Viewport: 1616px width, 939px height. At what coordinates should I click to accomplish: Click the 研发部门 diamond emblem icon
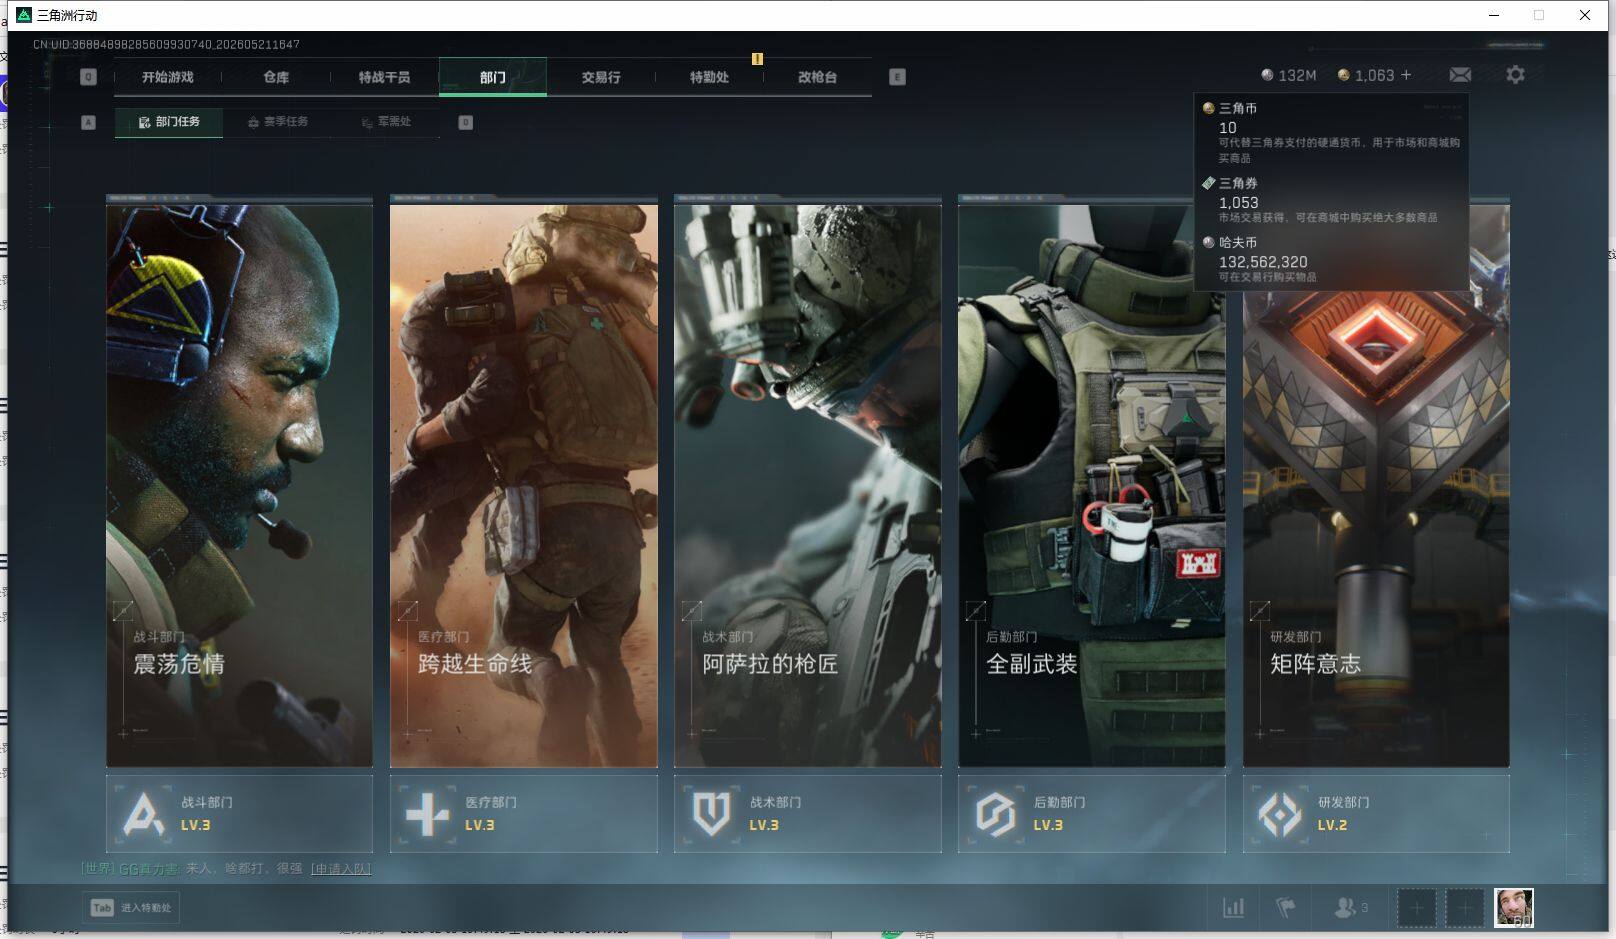[x=1280, y=814]
